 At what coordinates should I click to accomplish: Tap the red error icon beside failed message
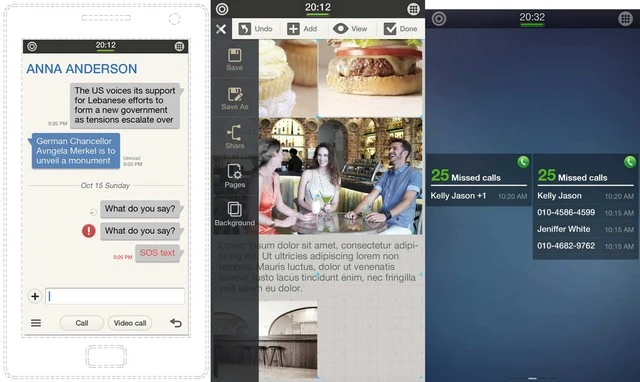point(89,231)
